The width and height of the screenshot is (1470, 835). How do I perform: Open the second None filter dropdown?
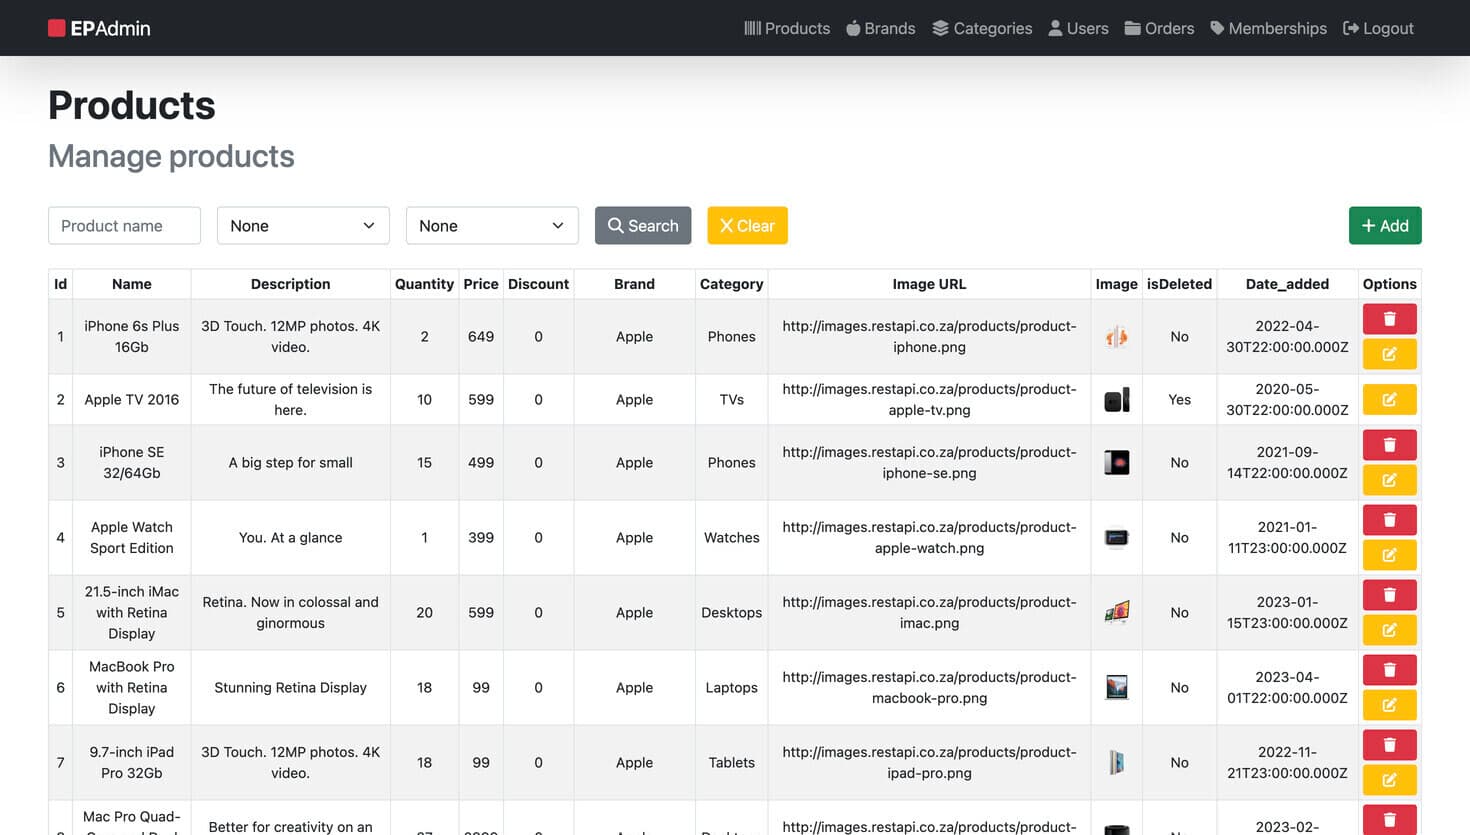pos(492,226)
